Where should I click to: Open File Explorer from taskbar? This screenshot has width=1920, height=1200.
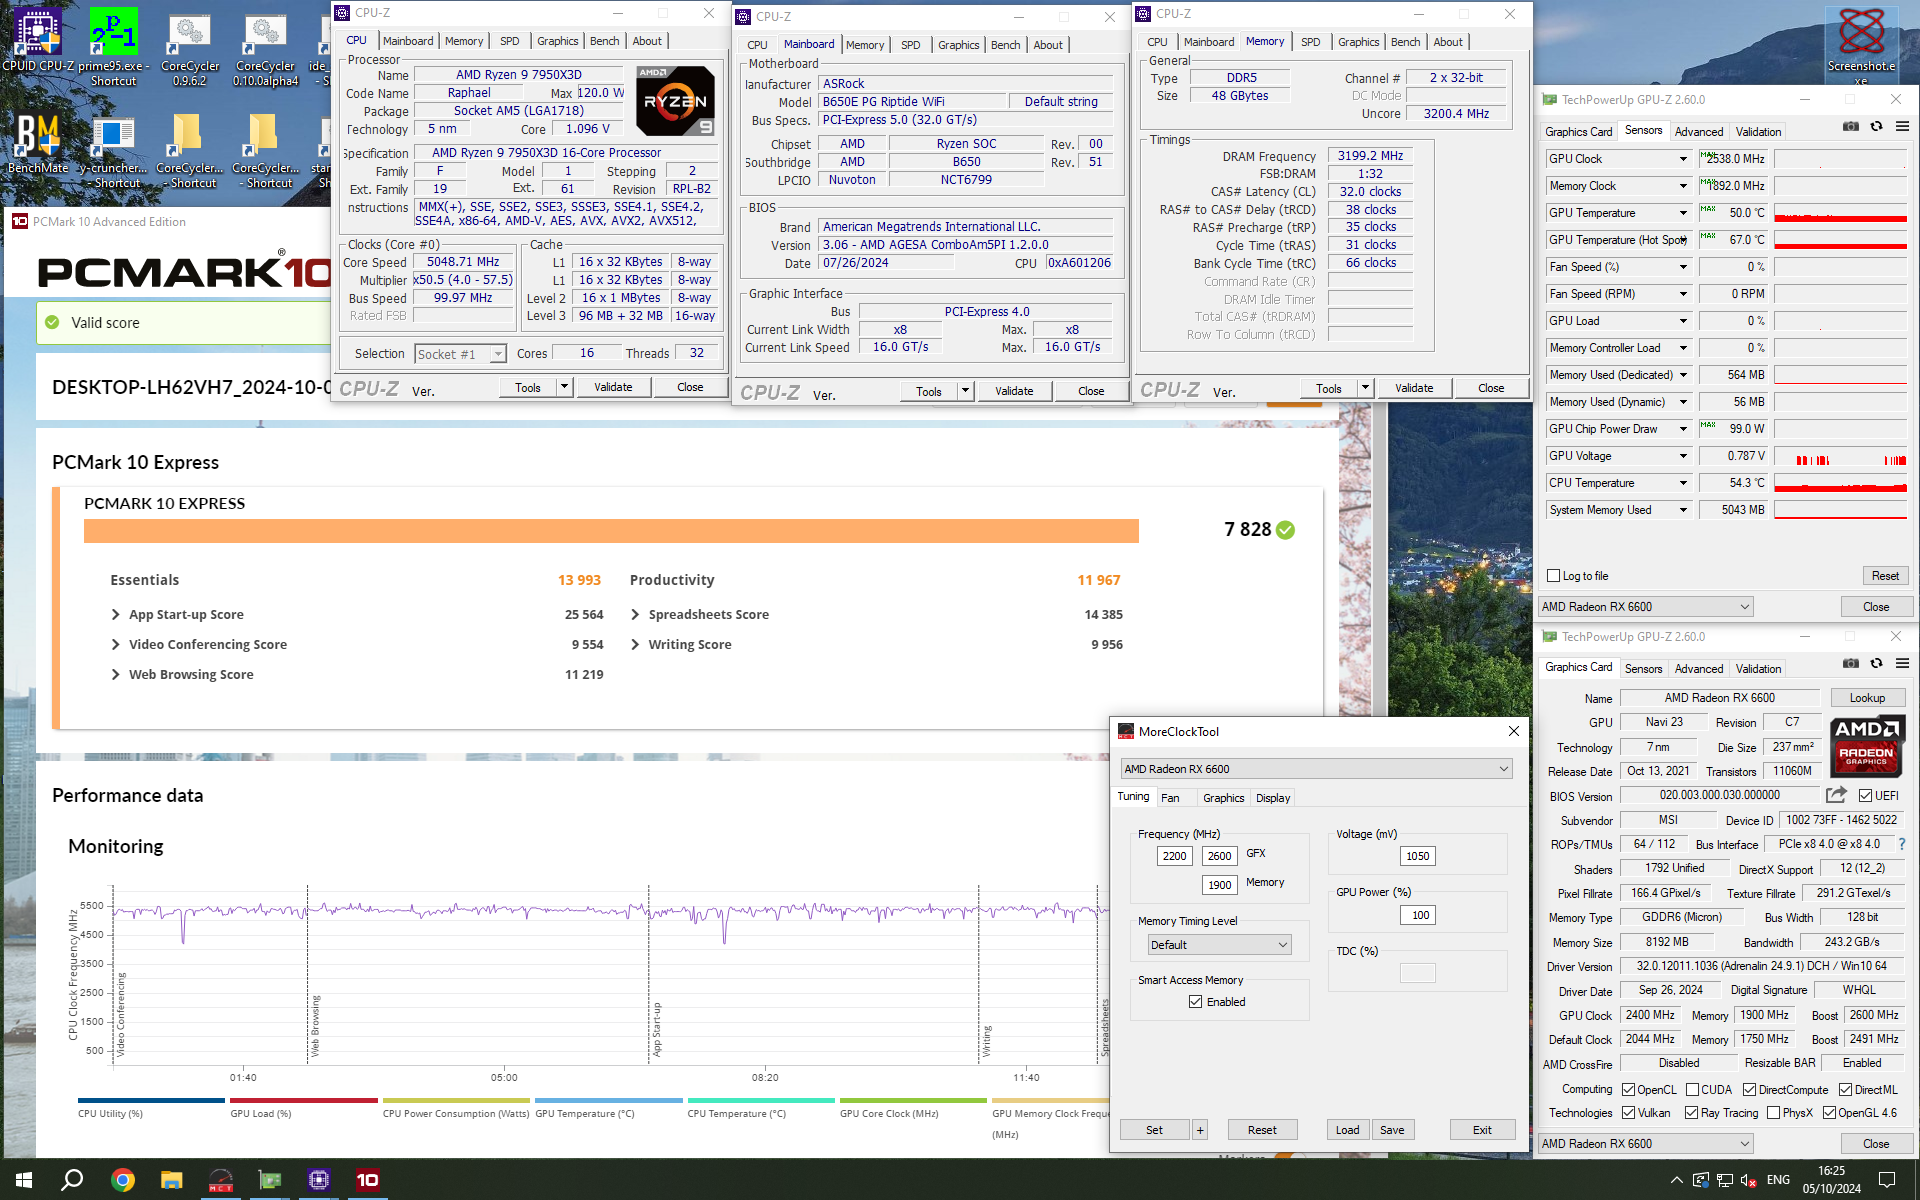coord(172,1180)
